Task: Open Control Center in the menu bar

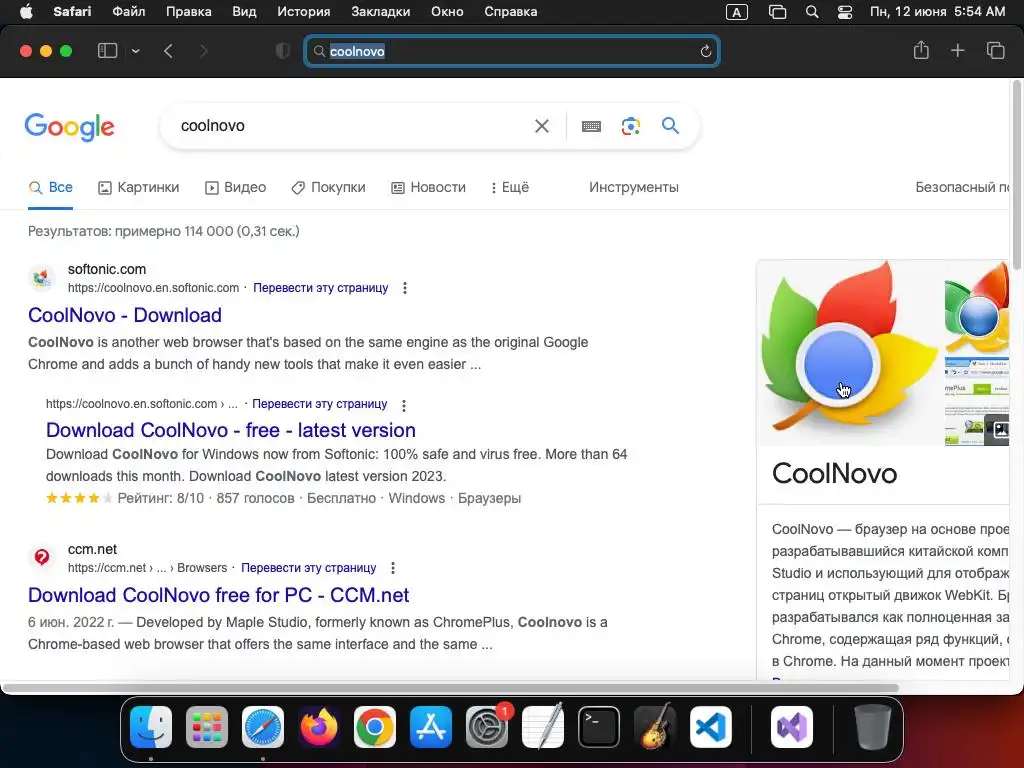Action: click(x=845, y=12)
